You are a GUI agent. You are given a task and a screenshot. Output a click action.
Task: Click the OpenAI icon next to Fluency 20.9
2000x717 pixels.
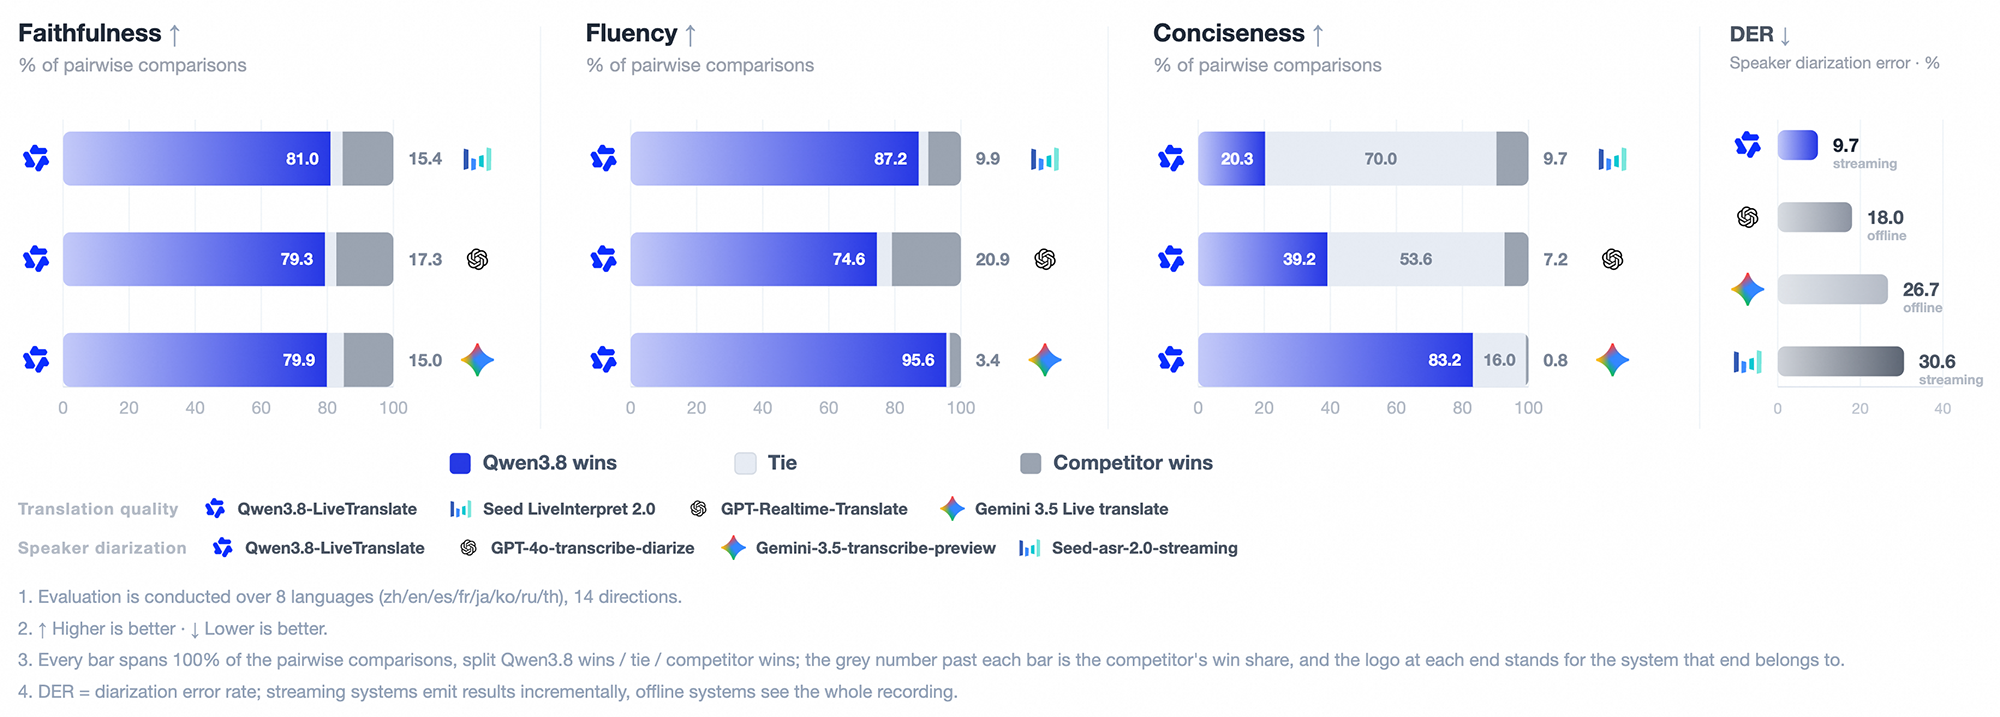[1045, 259]
